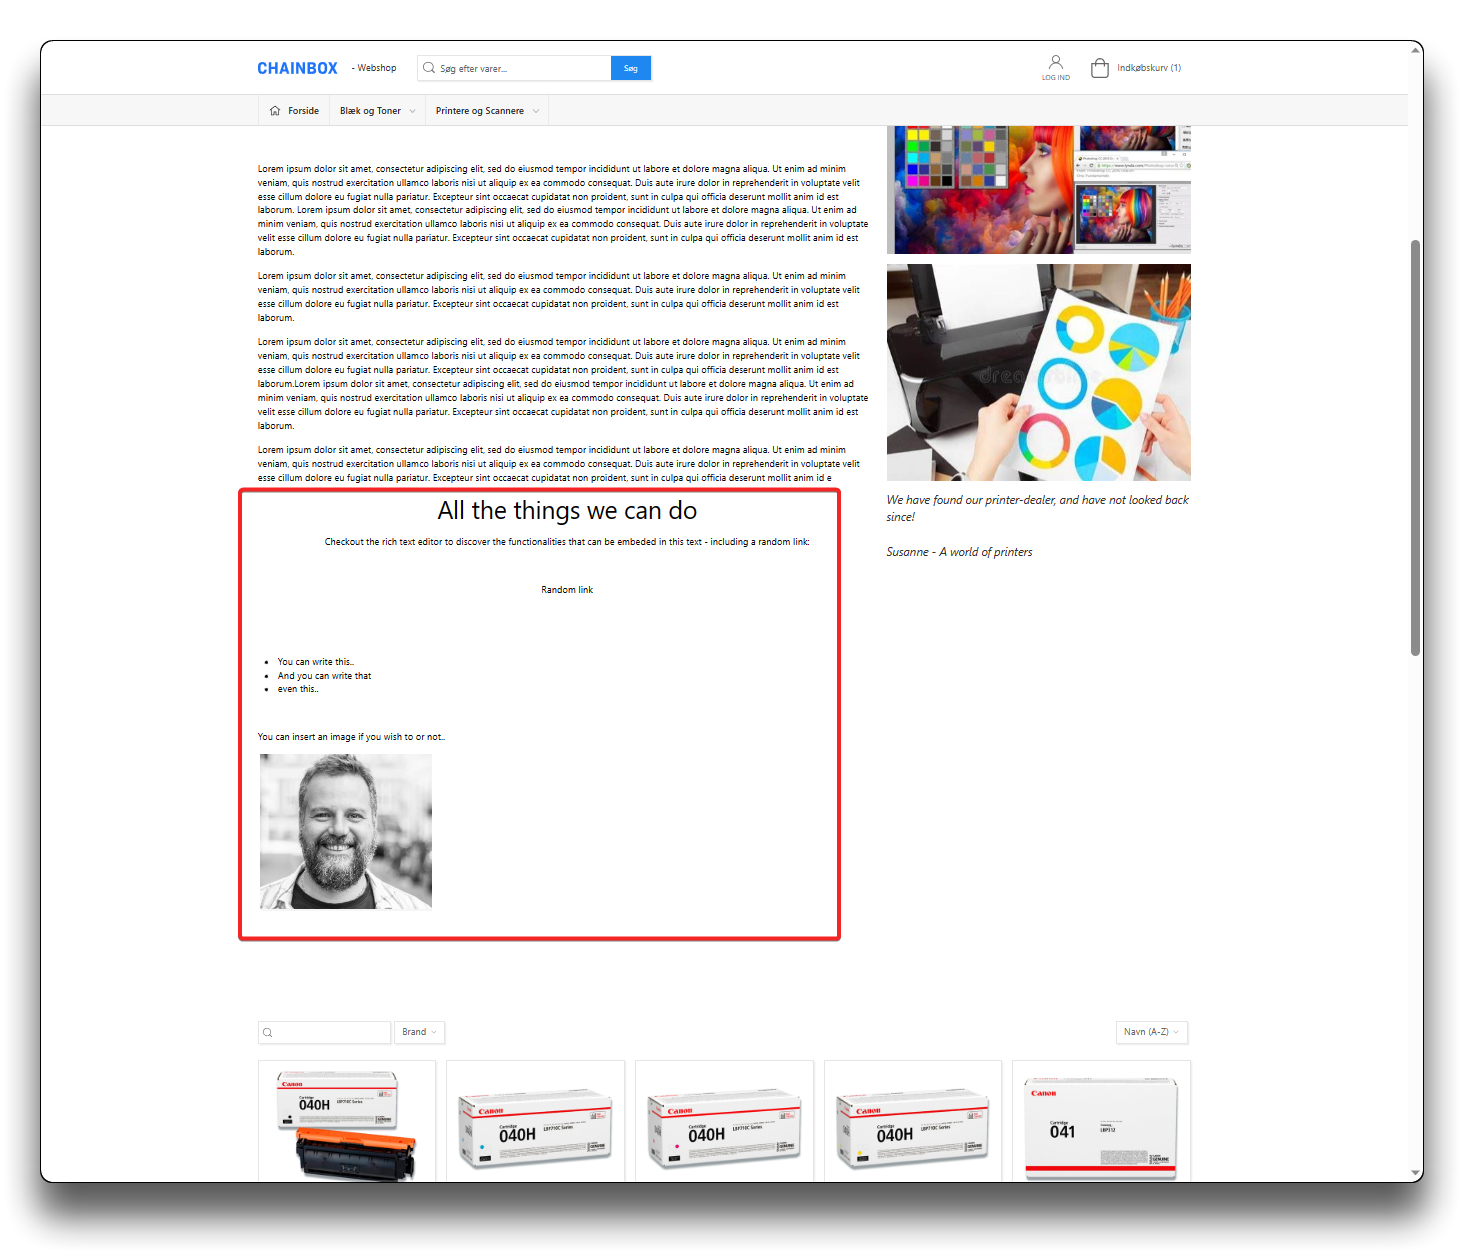Click the user account icon above LOG IND
This screenshot has width=1464, height=1255.
[1055, 62]
